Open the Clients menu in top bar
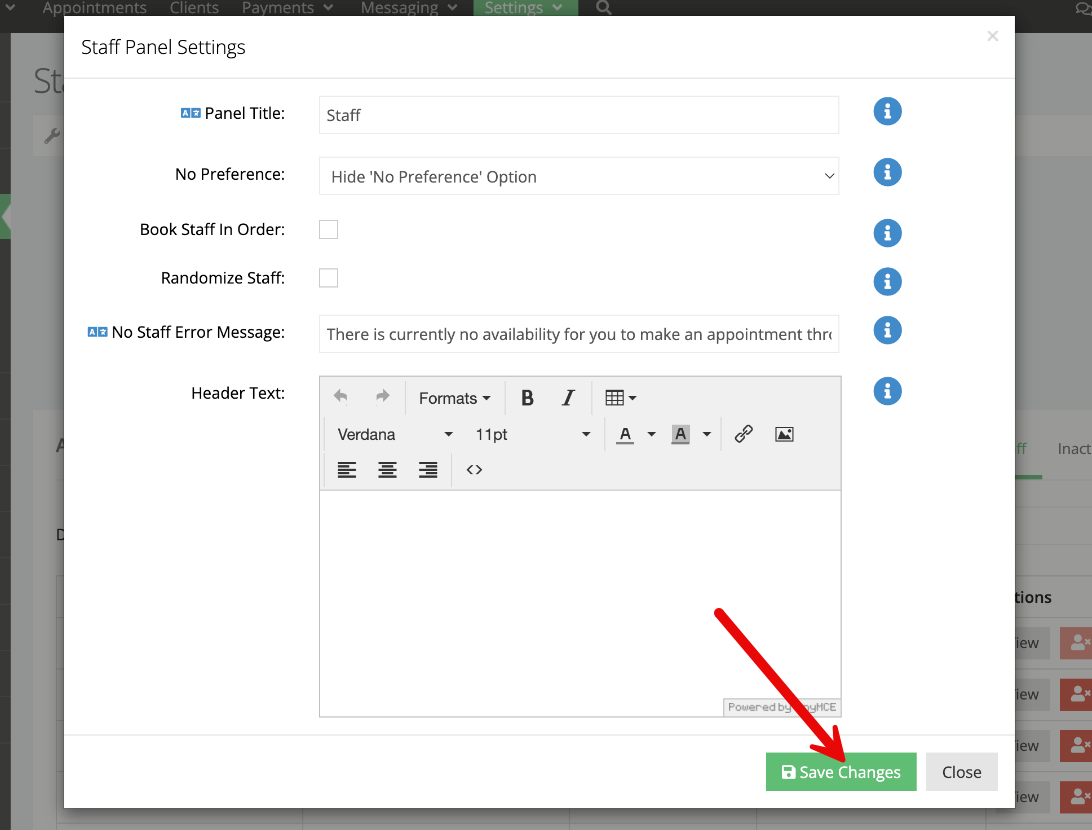The width and height of the screenshot is (1092, 830). 194,8
